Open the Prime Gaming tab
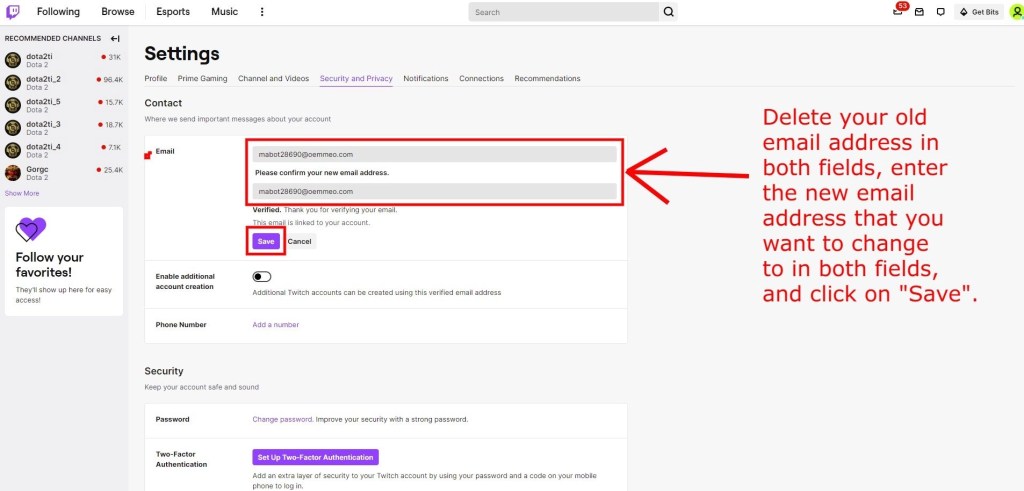 click(x=202, y=78)
